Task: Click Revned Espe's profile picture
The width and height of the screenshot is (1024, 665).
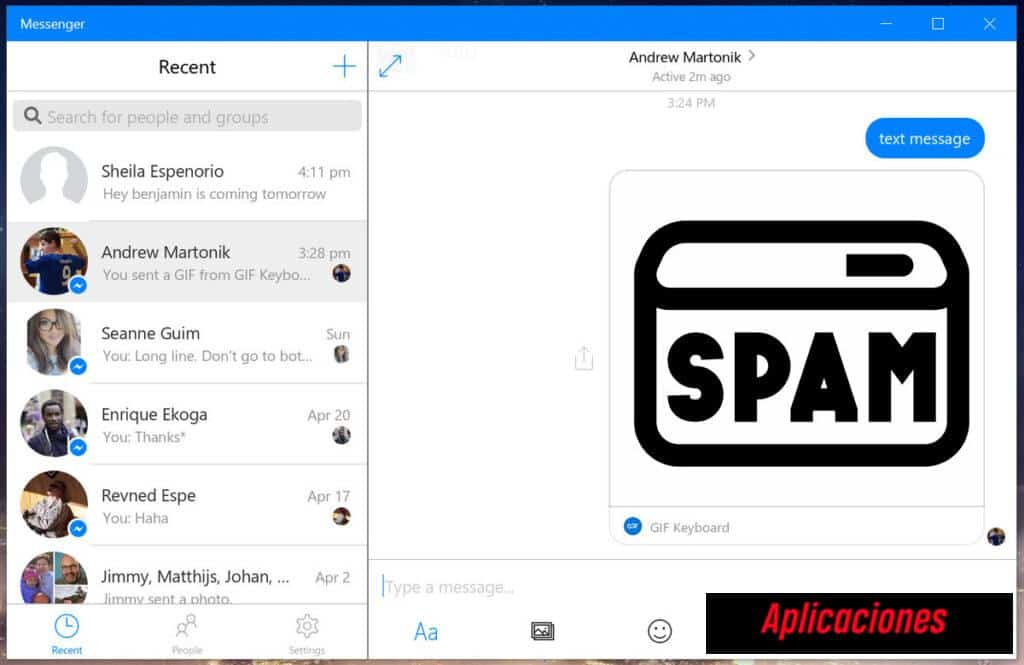Action: (54, 504)
